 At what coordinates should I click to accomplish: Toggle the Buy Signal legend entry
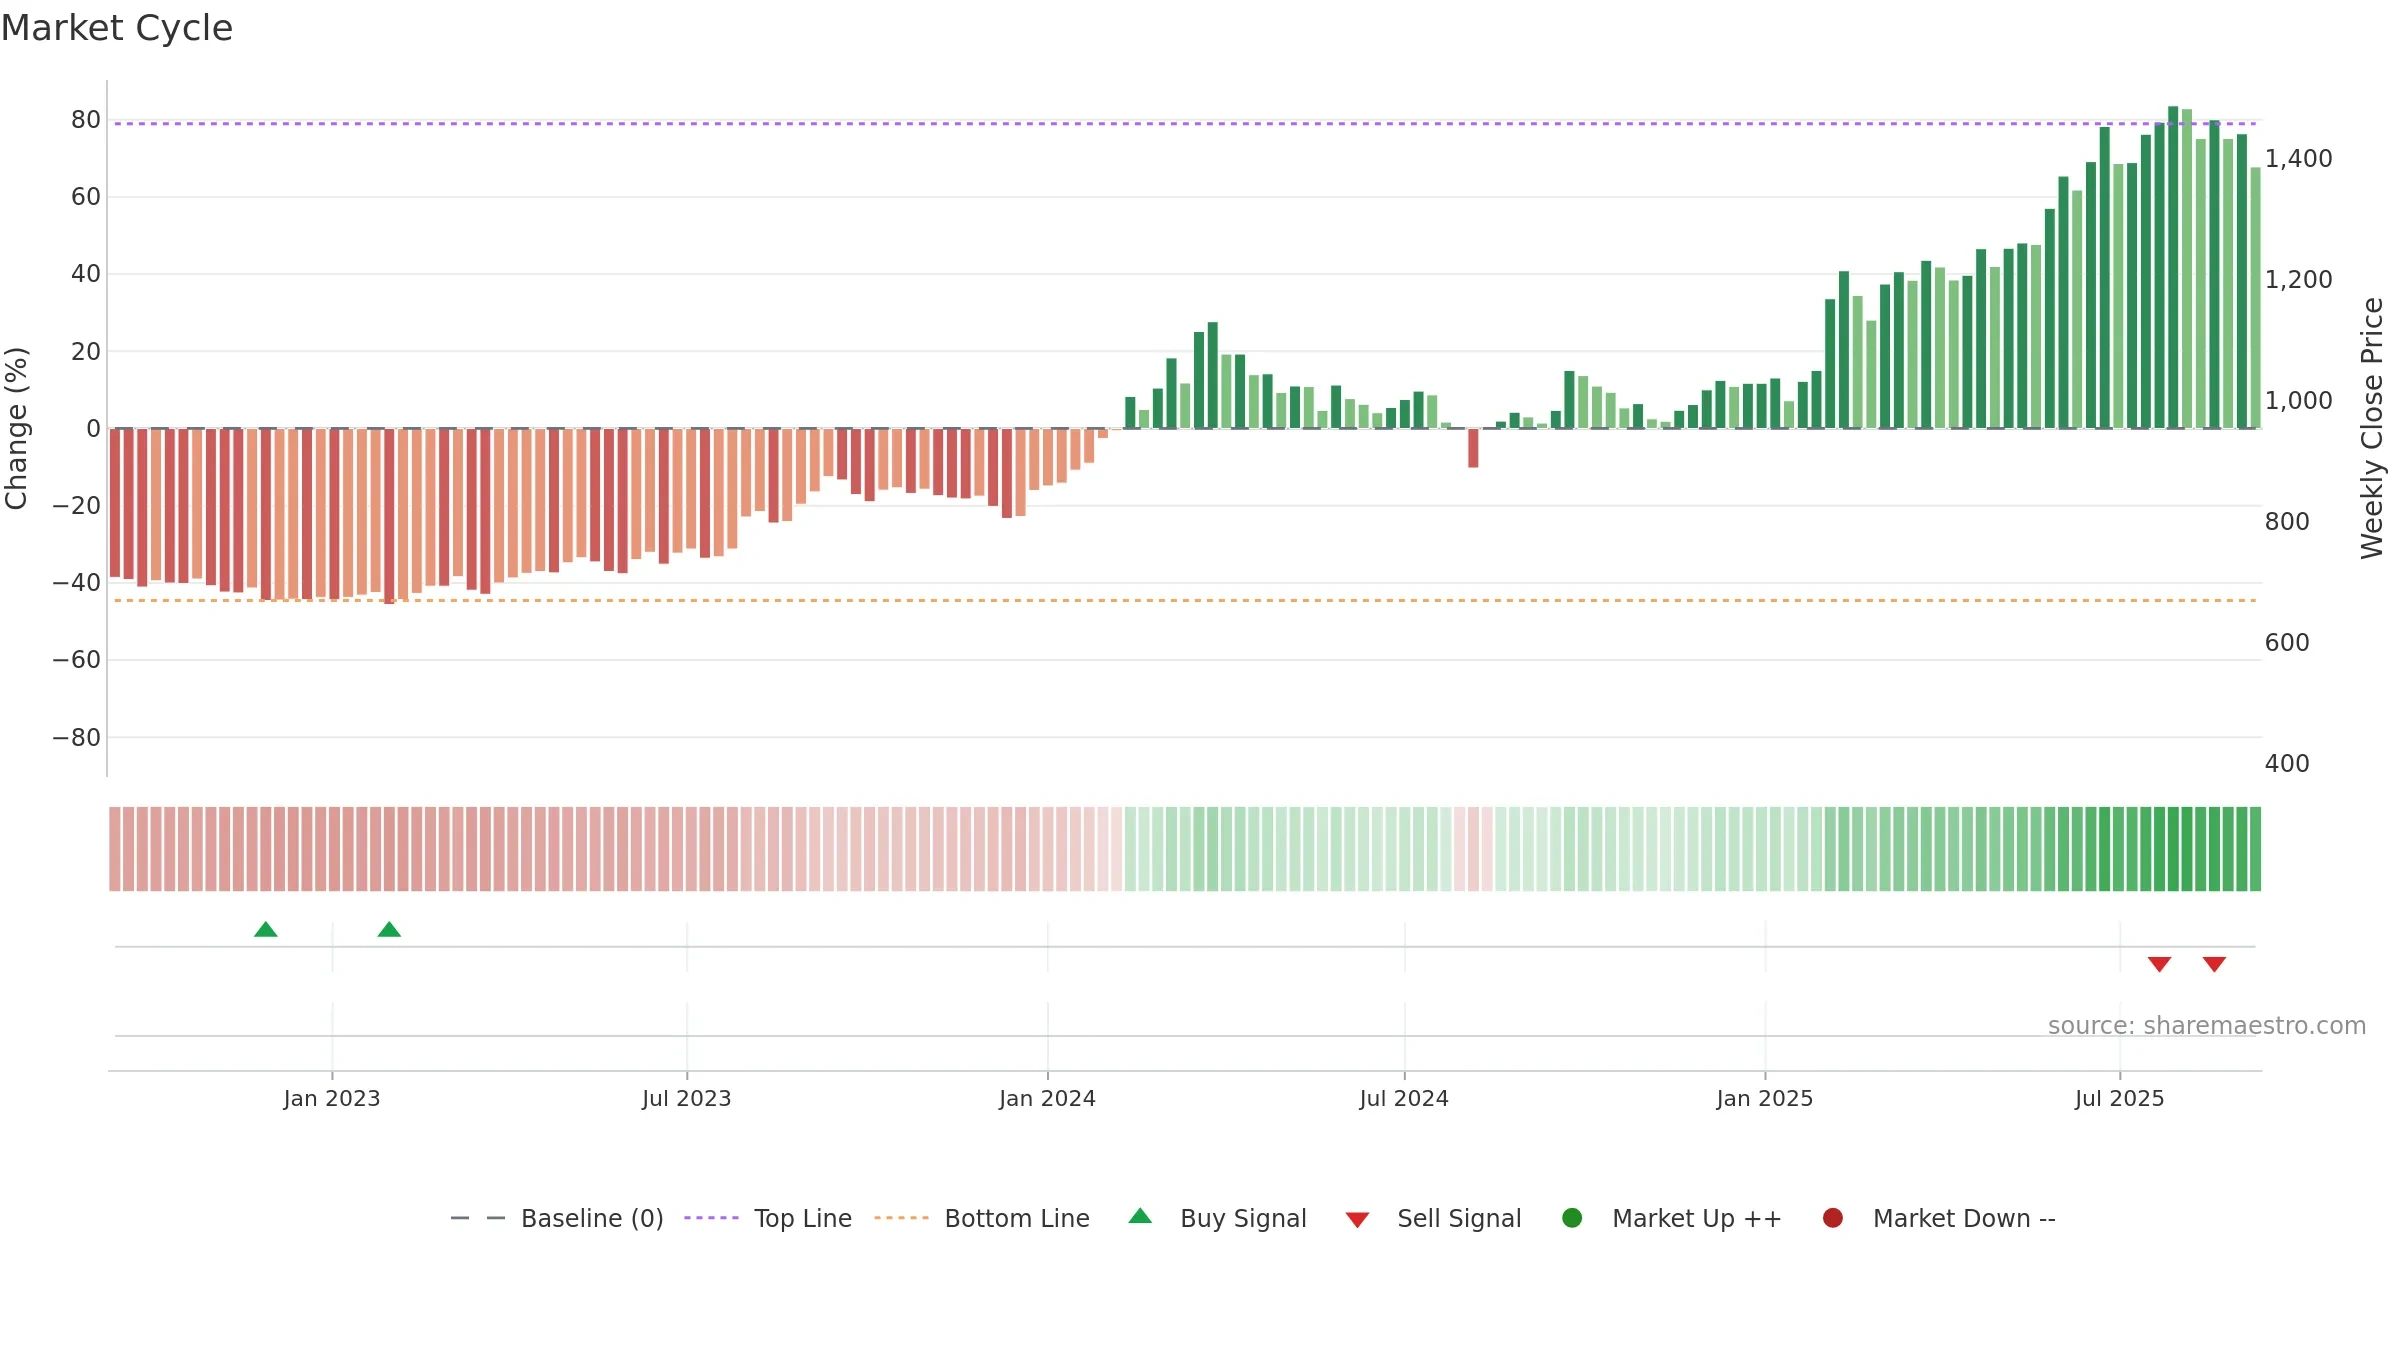point(1217,1218)
